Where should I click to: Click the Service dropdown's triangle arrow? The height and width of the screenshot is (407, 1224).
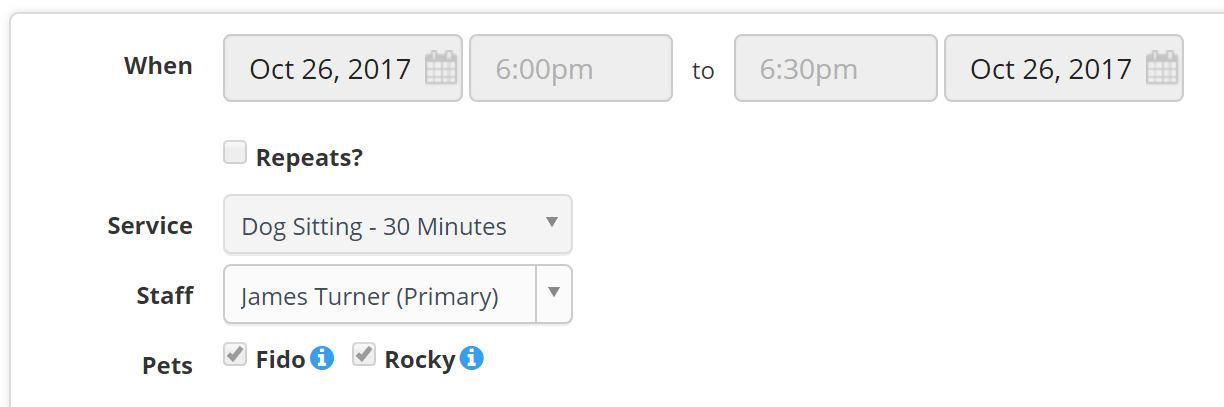[552, 223]
